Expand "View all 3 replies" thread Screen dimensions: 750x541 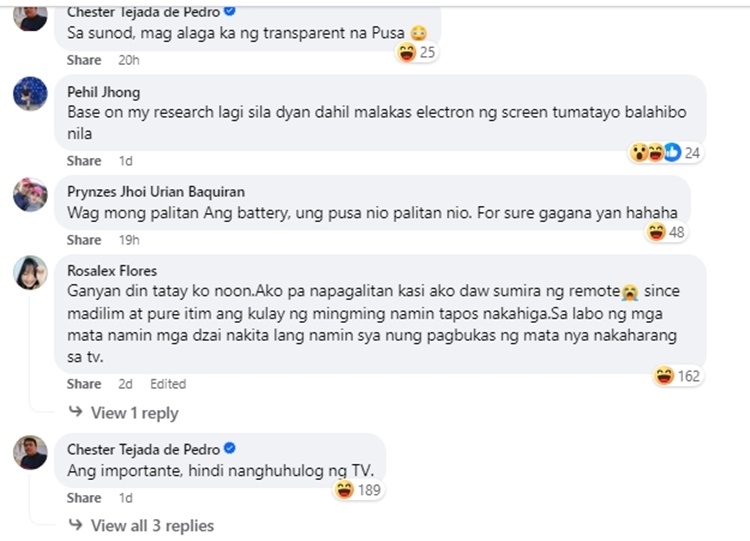[x=152, y=525]
